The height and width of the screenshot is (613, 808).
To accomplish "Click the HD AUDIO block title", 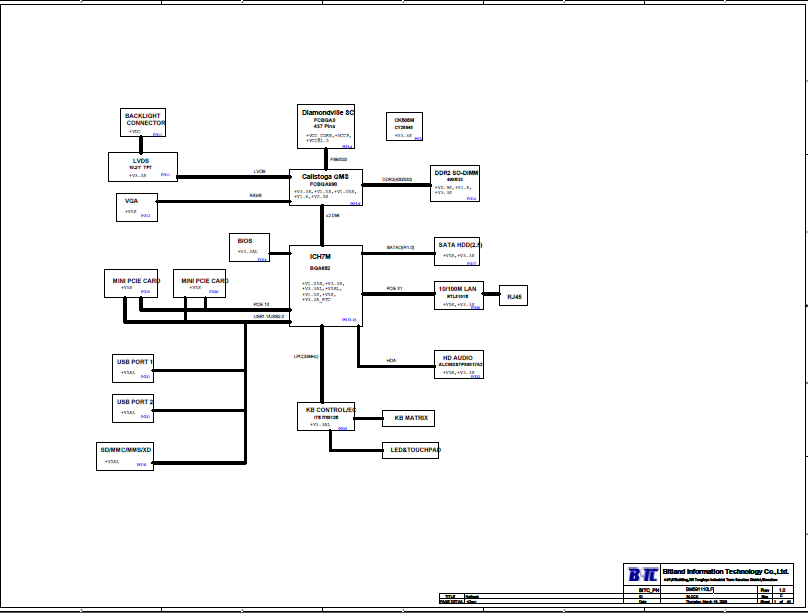I will 458,357.
